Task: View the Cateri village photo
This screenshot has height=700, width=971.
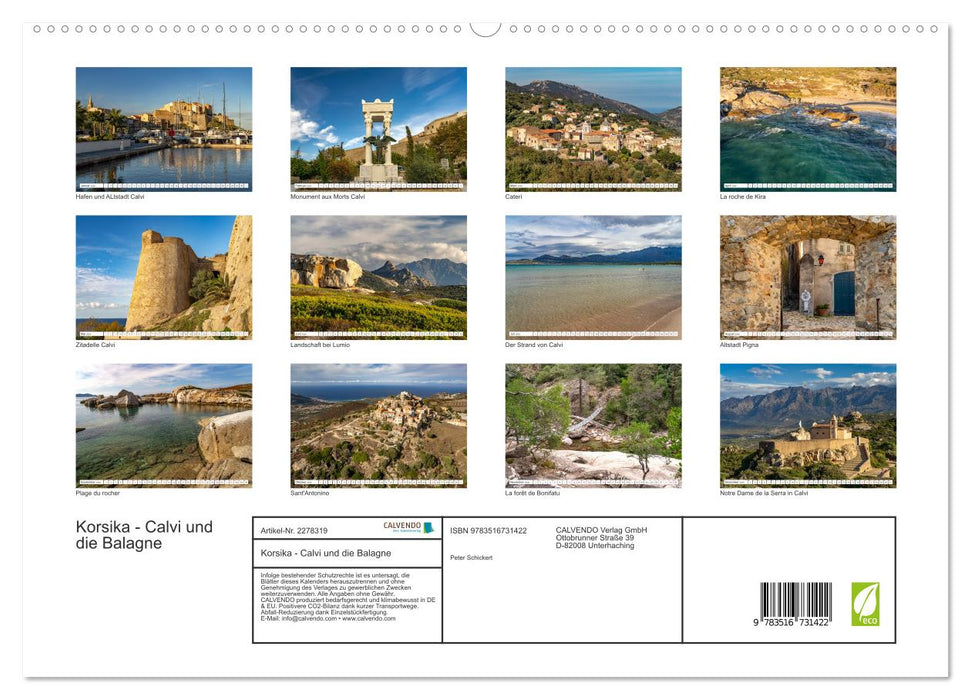Action: pyautogui.click(x=593, y=128)
